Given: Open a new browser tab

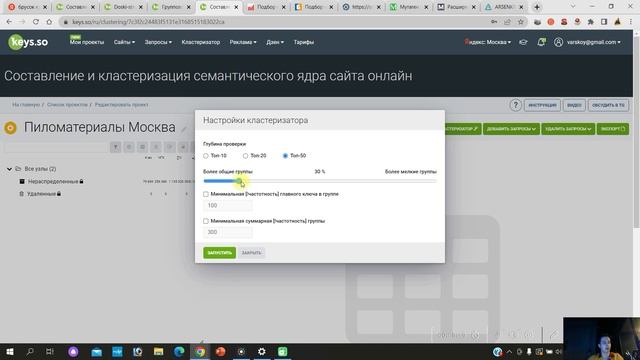Looking at the screenshot, I should [537, 7].
